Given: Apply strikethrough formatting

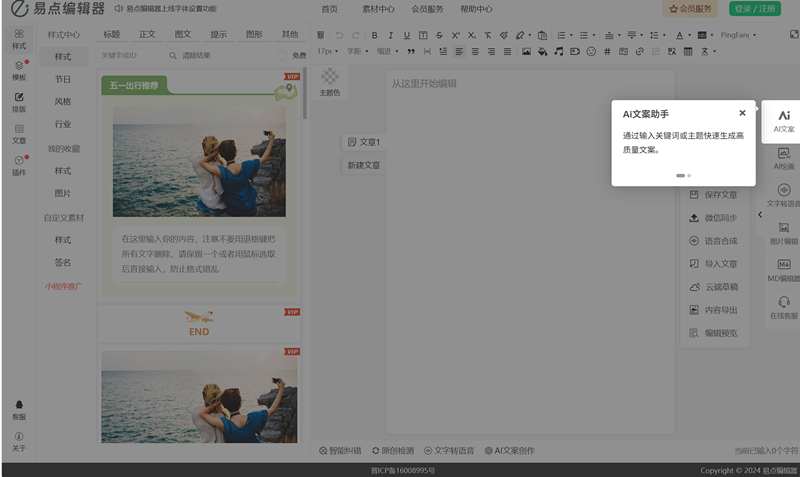Looking at the screenshot, I should click(439, 35).
